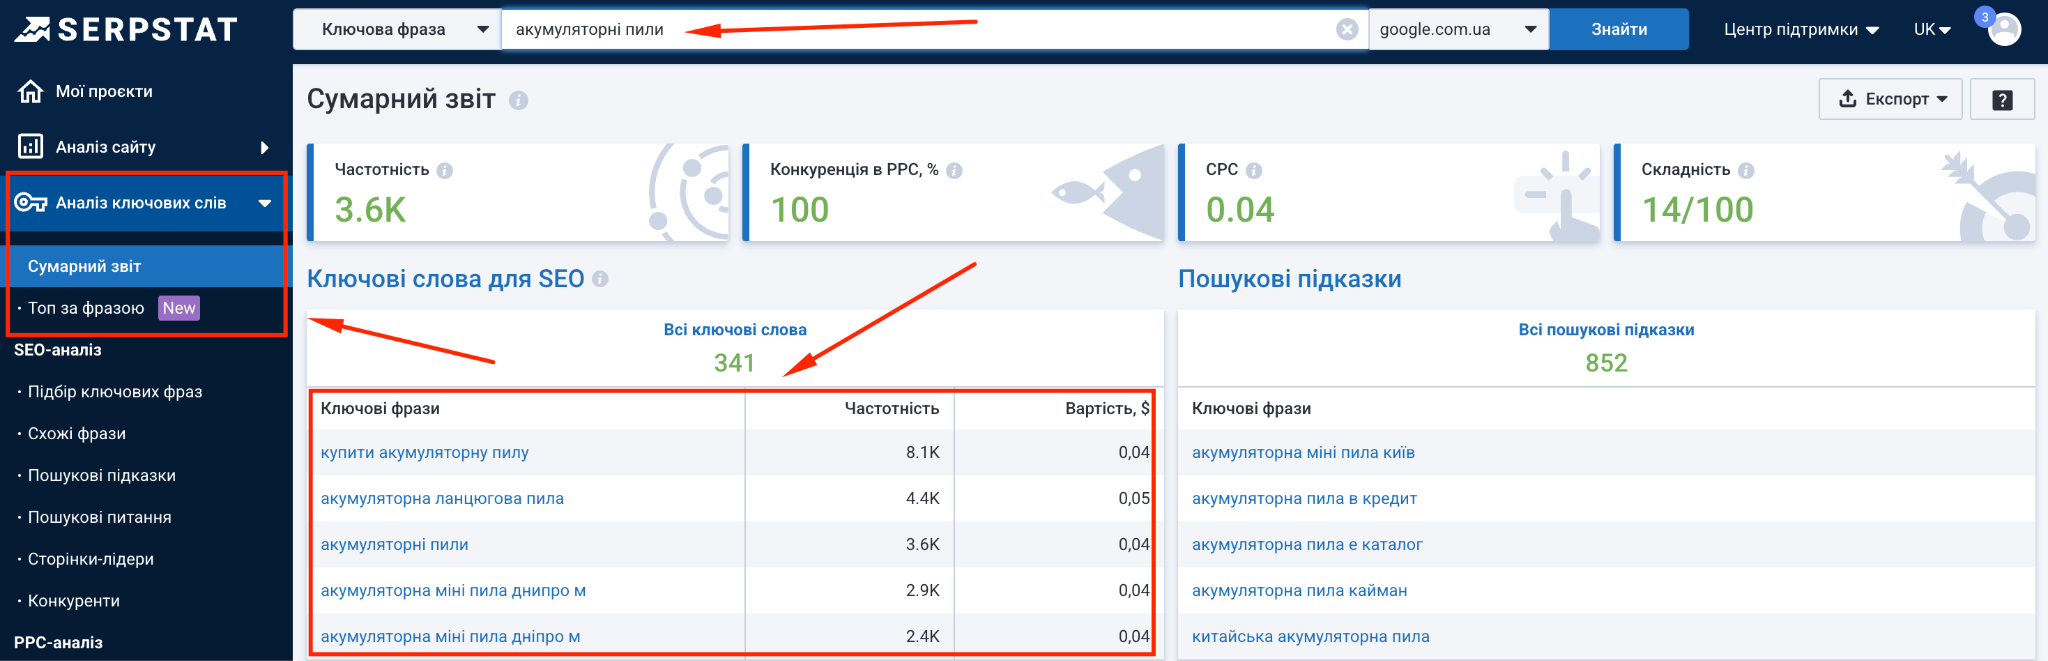Screen dimensions: 2048x661
Task: Open the UK language dropdown
Action: point(1932,29)
